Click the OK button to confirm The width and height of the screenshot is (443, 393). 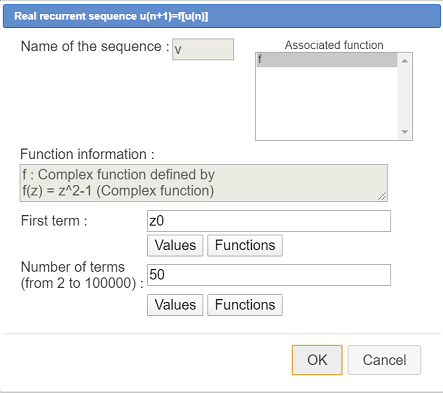(x=317, y=360)
